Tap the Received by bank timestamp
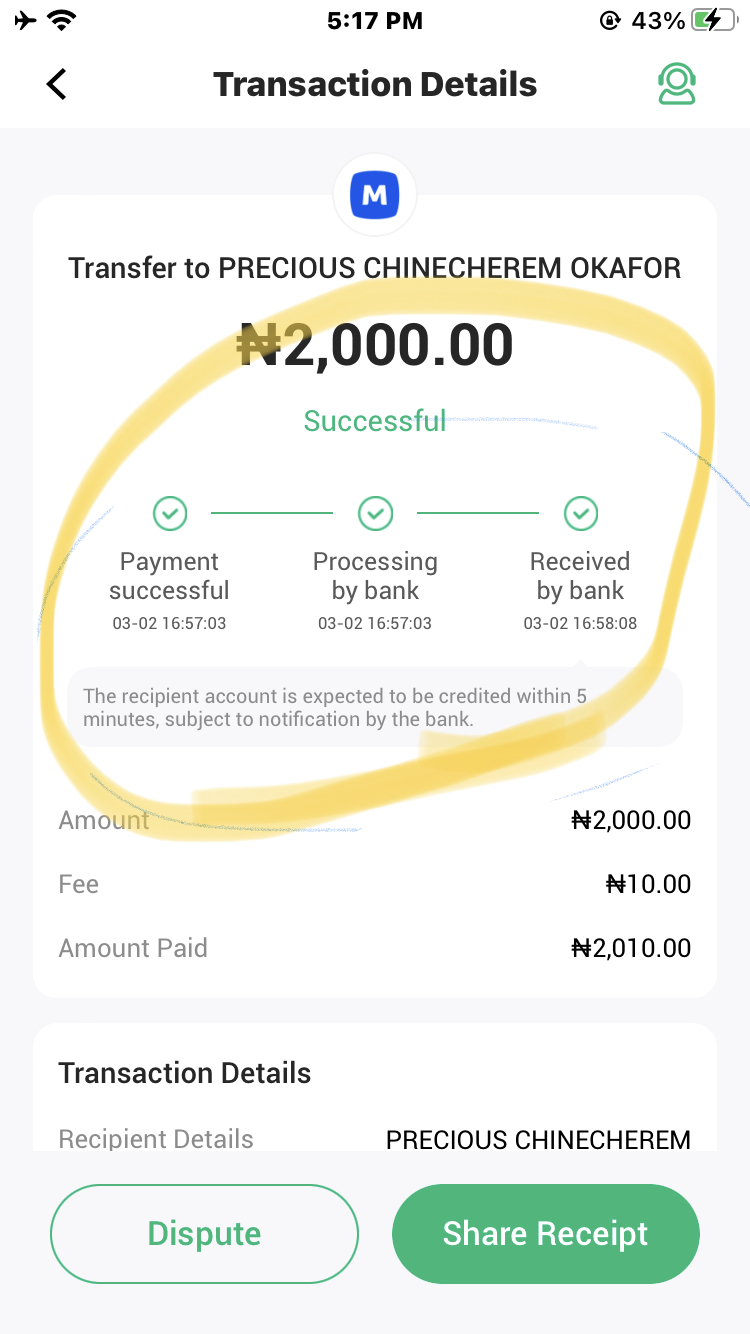Viewport: 750px width, 1334px height. [x=580, y=624]
